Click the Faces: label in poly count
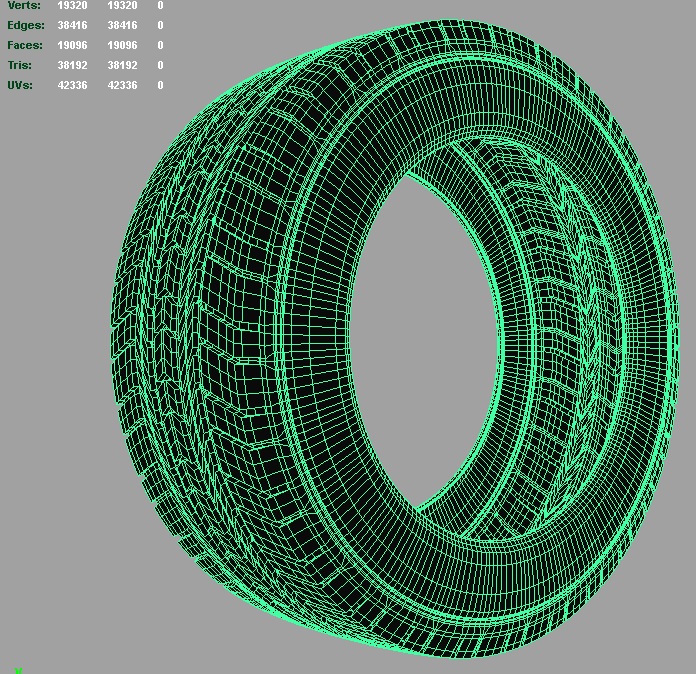This screenshot has height=674, width=696. click(x=25, y=45)
